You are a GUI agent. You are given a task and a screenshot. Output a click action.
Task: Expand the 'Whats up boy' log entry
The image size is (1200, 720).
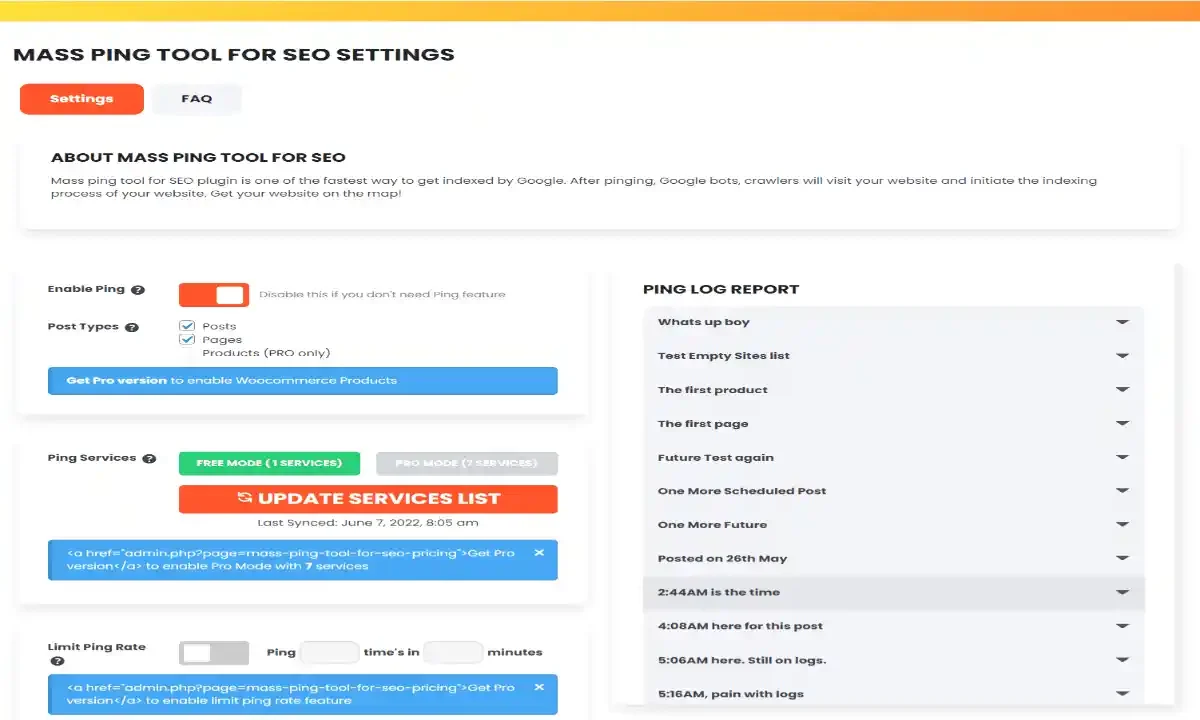pos(893,322)
